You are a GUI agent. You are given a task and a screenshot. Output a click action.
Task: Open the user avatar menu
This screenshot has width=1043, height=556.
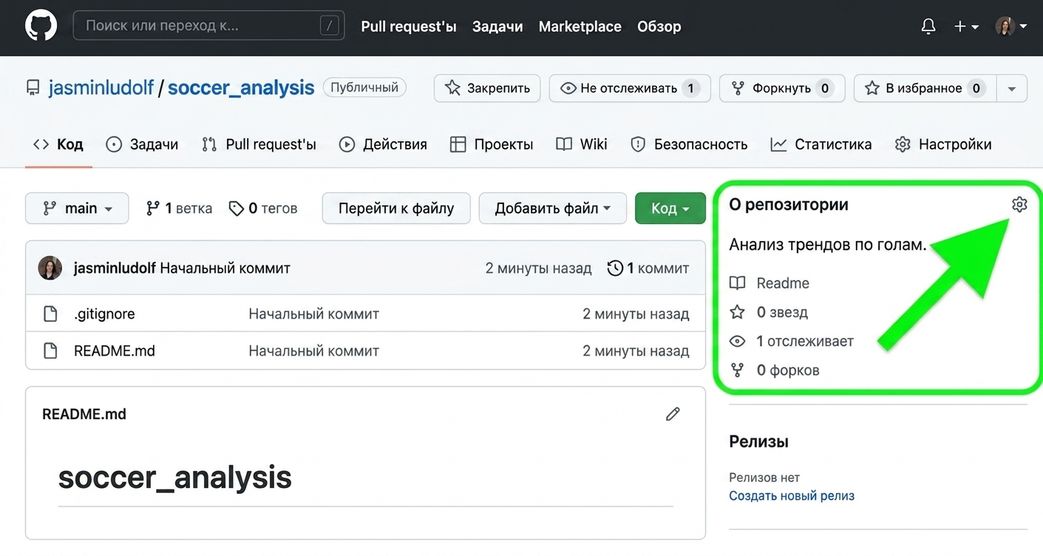point(1011,27)
